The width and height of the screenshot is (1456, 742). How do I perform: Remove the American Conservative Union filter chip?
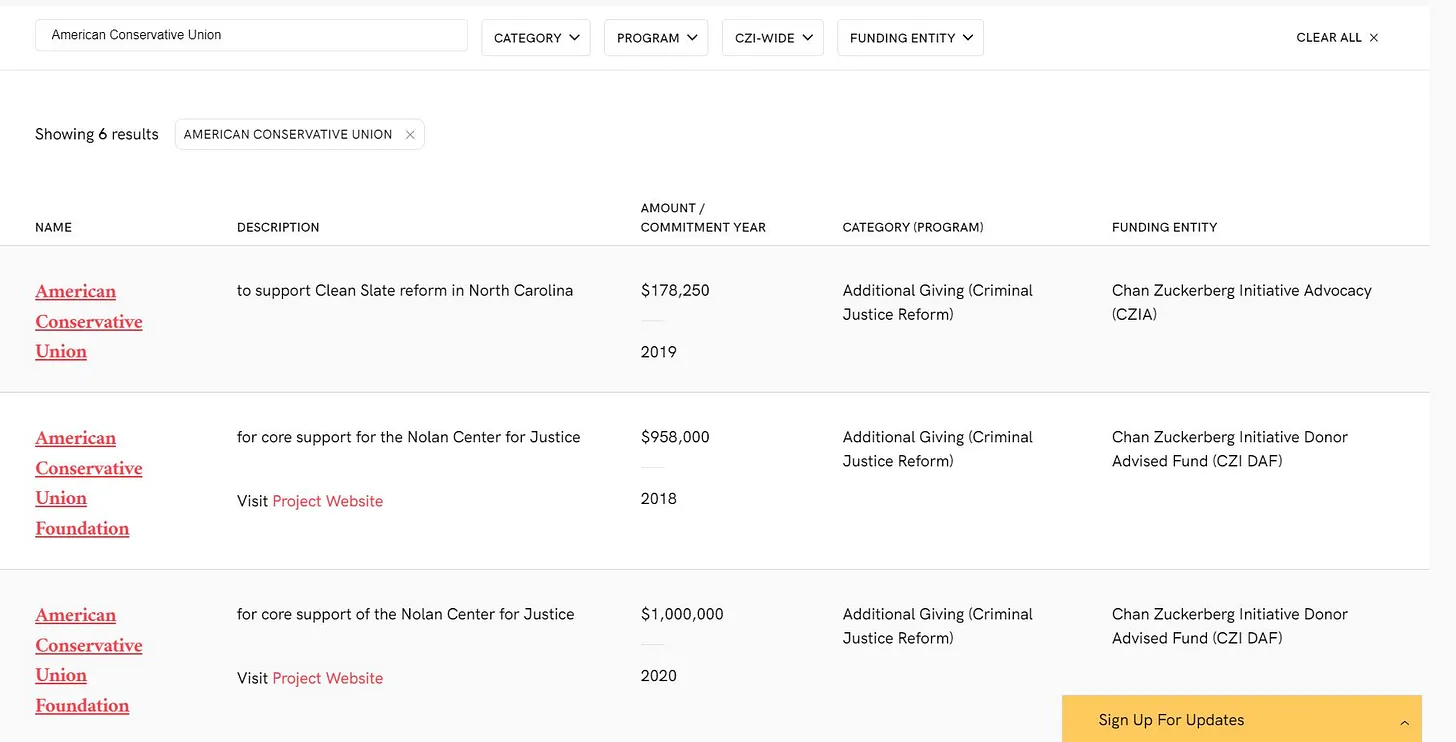click(410, 135)
